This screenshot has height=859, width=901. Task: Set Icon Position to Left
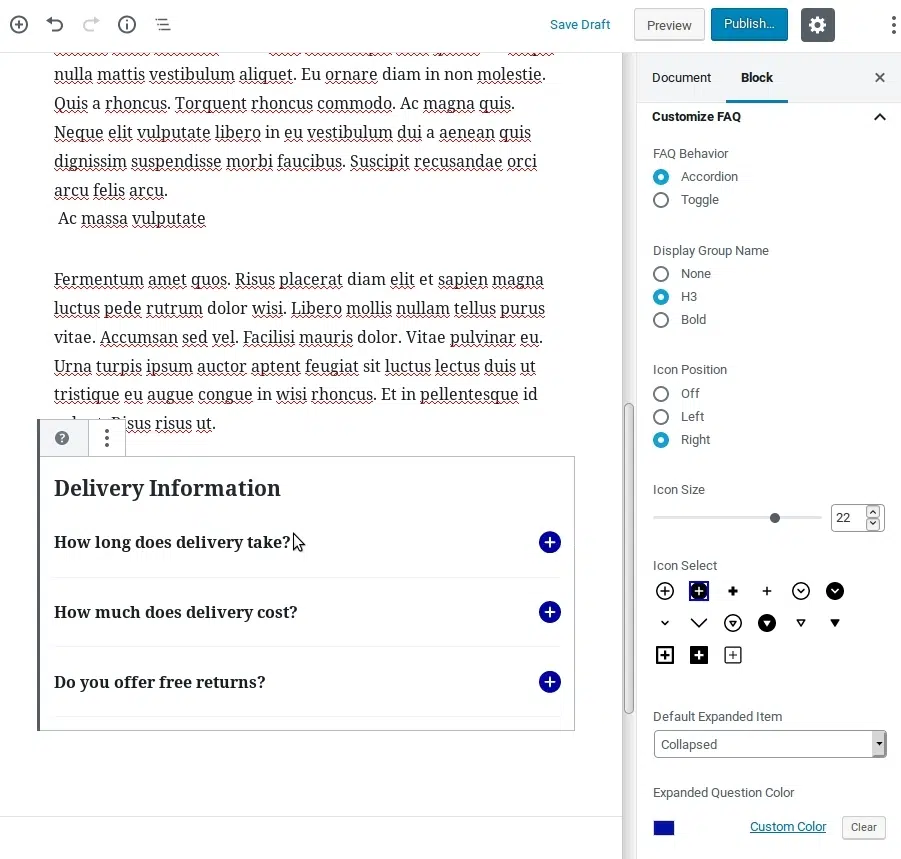pyautogui.click(x=660, y=417)
